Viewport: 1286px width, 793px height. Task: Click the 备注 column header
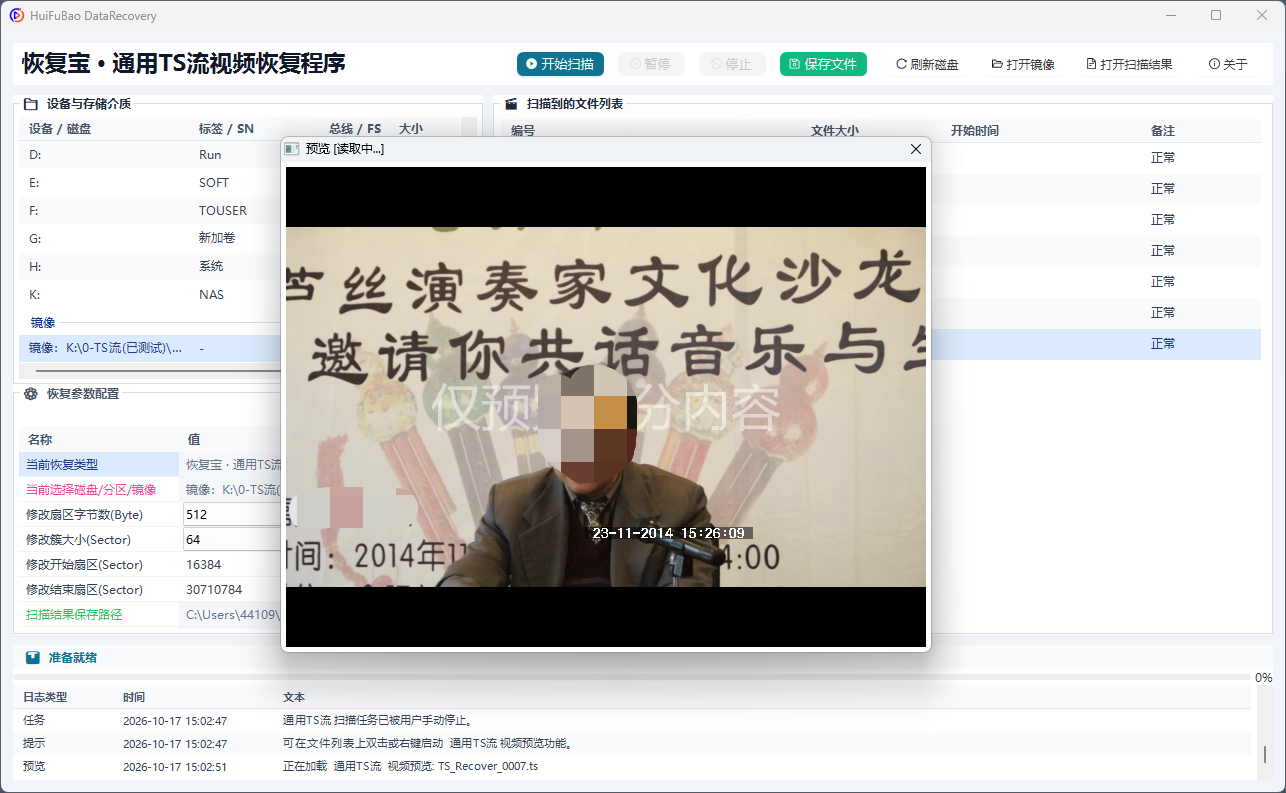click(x=1163, y=131)
